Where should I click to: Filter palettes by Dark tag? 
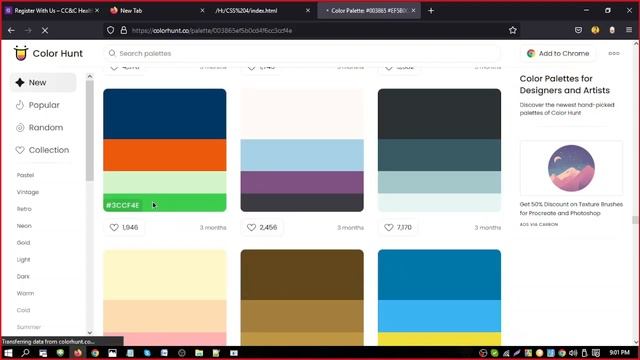pos(23,276)
